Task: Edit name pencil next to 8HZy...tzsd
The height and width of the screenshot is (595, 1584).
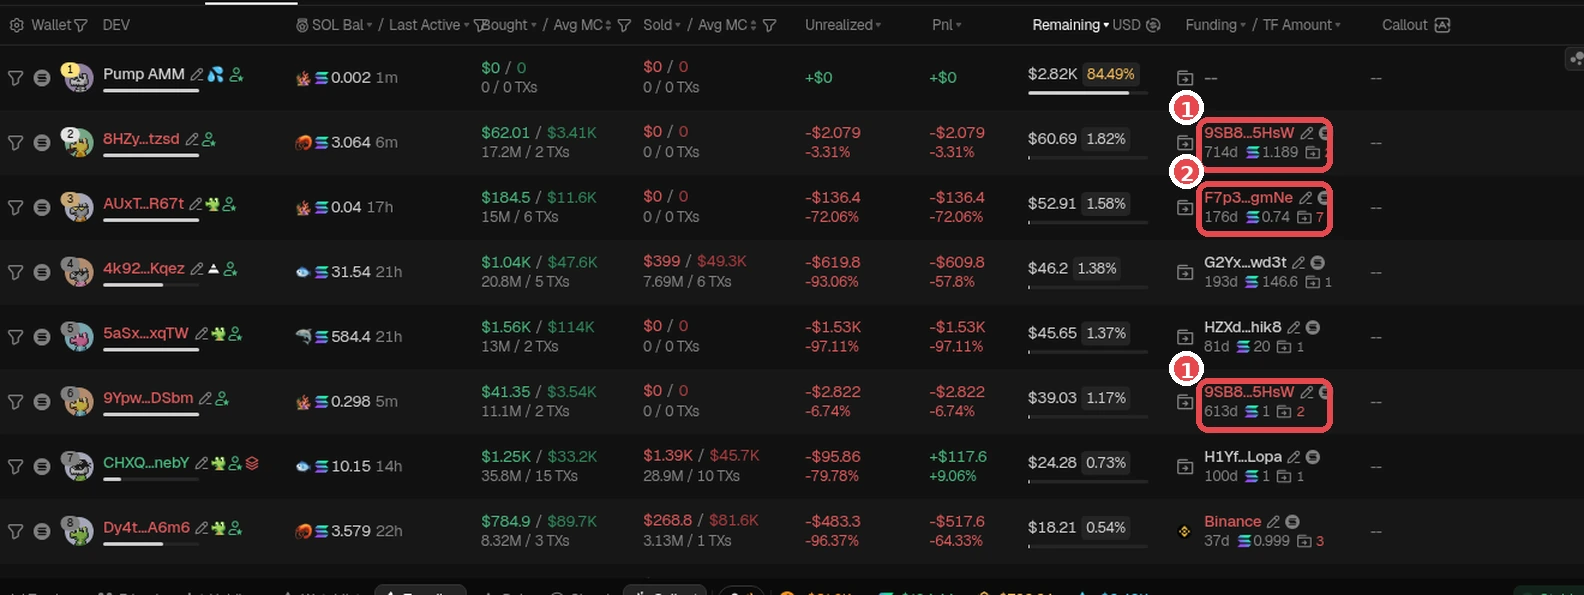Action: pyautogui.click(x=191, y=139)
